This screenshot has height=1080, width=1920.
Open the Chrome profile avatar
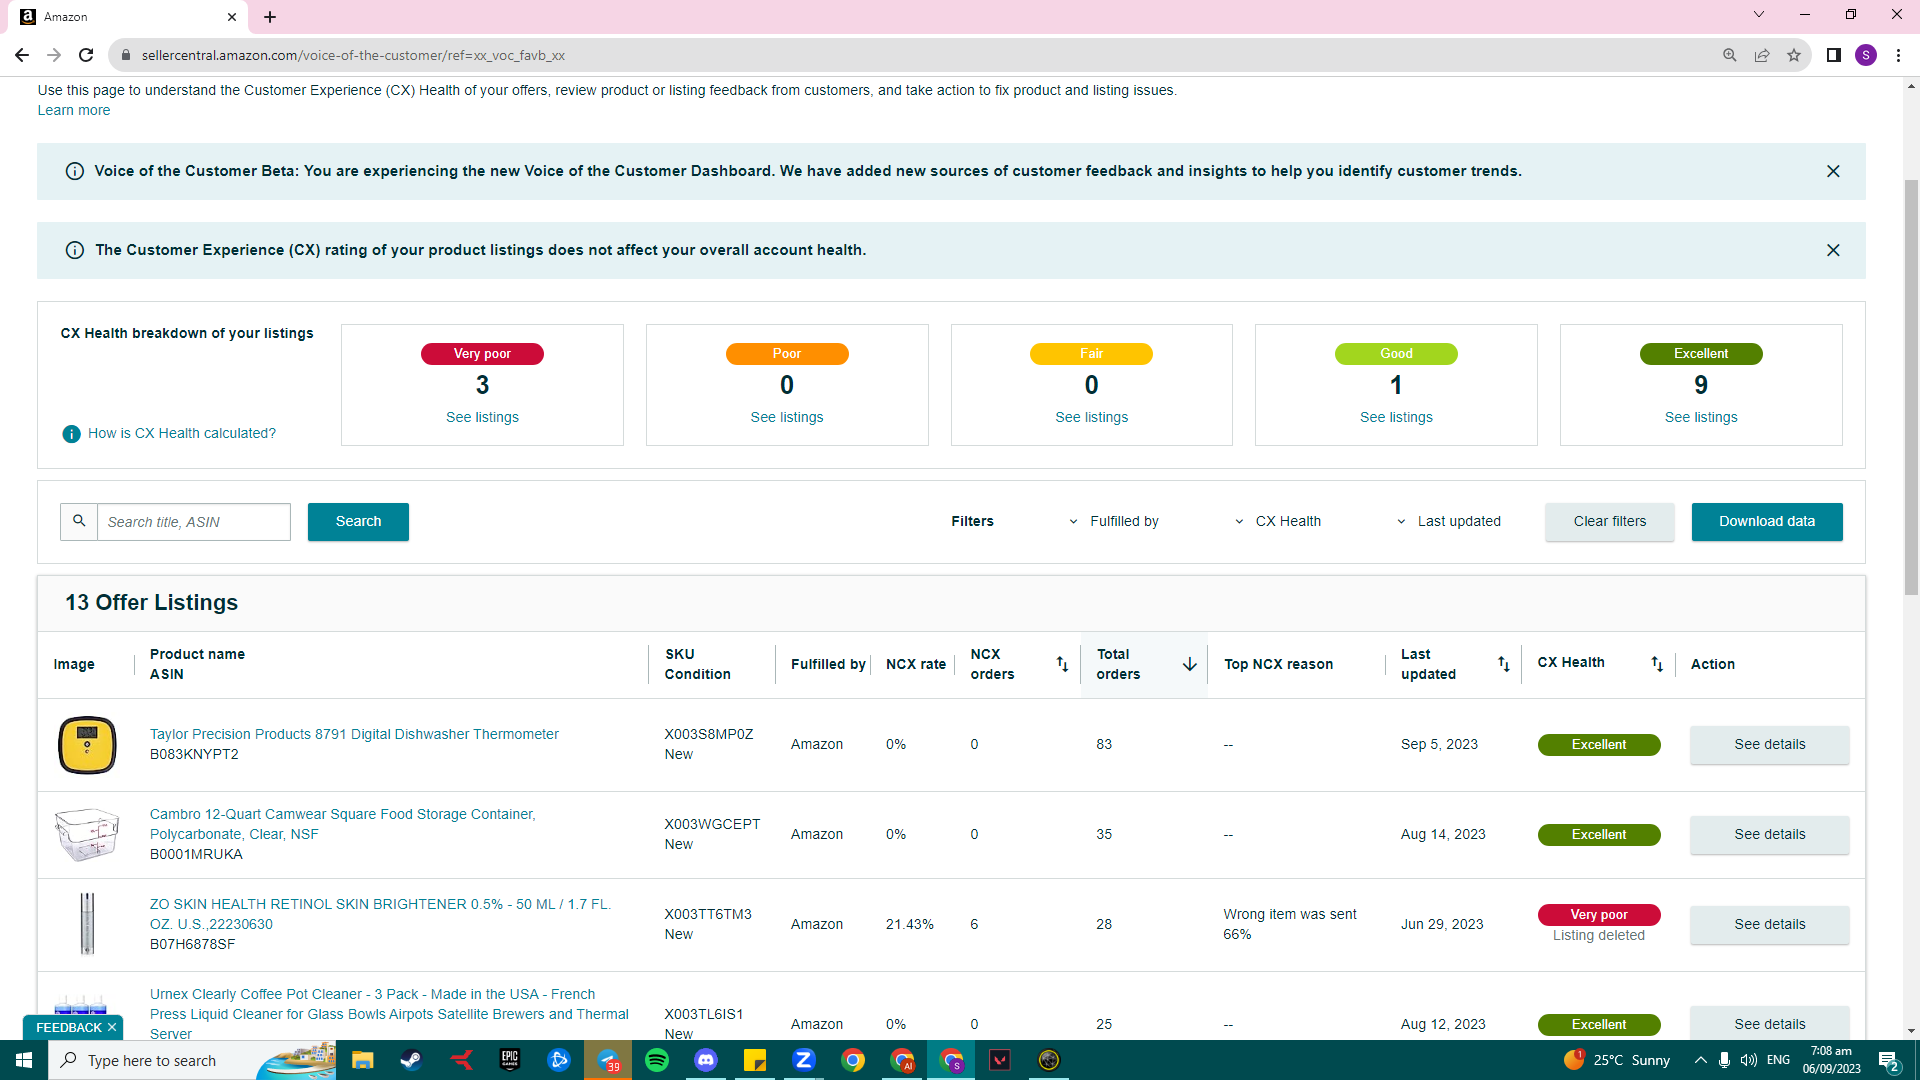(x=1866, y=55)
